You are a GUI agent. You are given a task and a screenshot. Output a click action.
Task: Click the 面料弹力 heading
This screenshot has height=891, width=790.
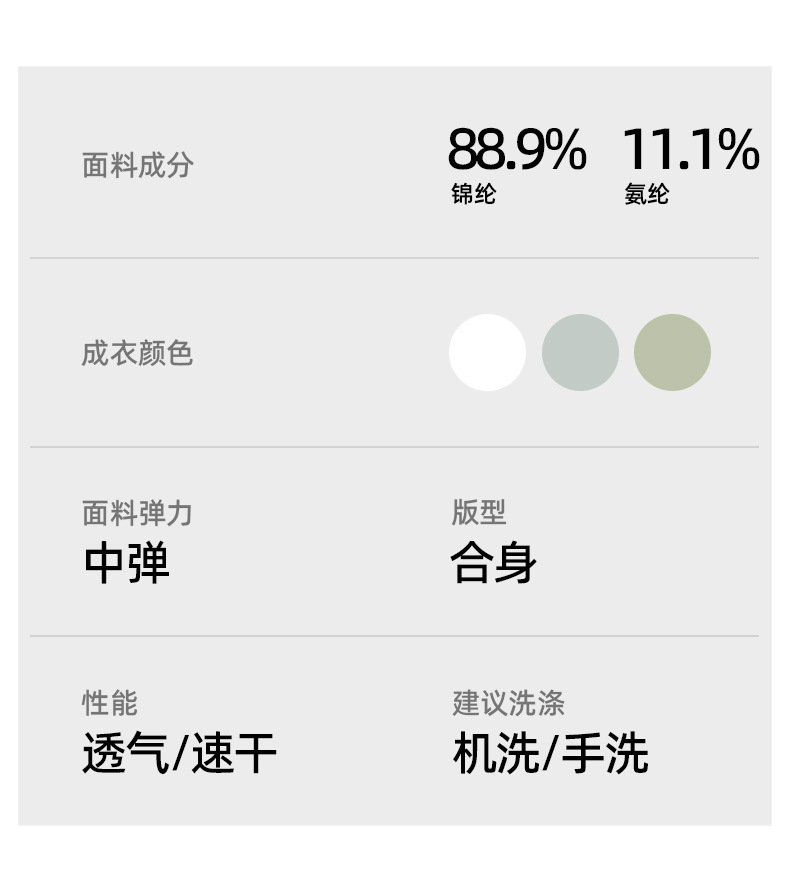coord(137,514)
